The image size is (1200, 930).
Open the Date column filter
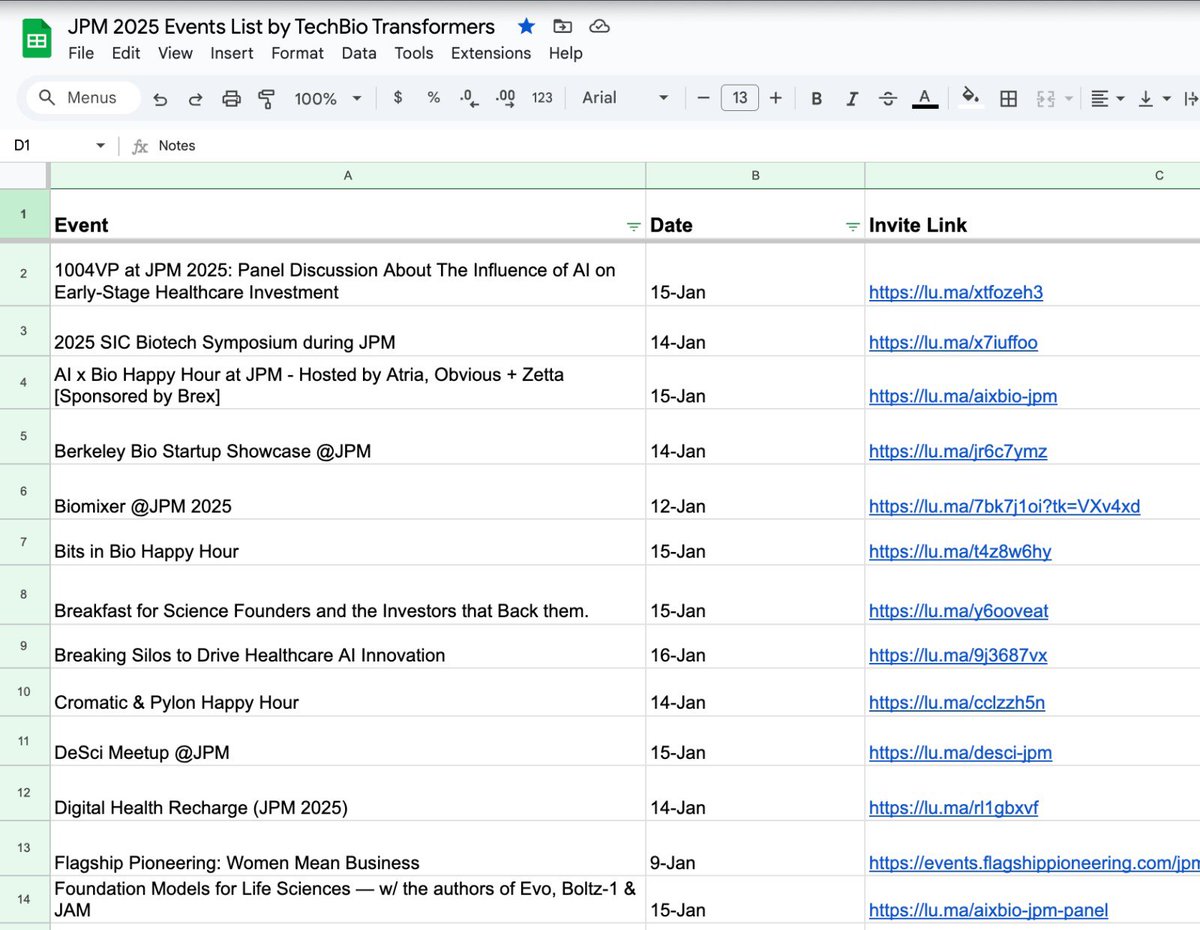click(x=852, y=227)
